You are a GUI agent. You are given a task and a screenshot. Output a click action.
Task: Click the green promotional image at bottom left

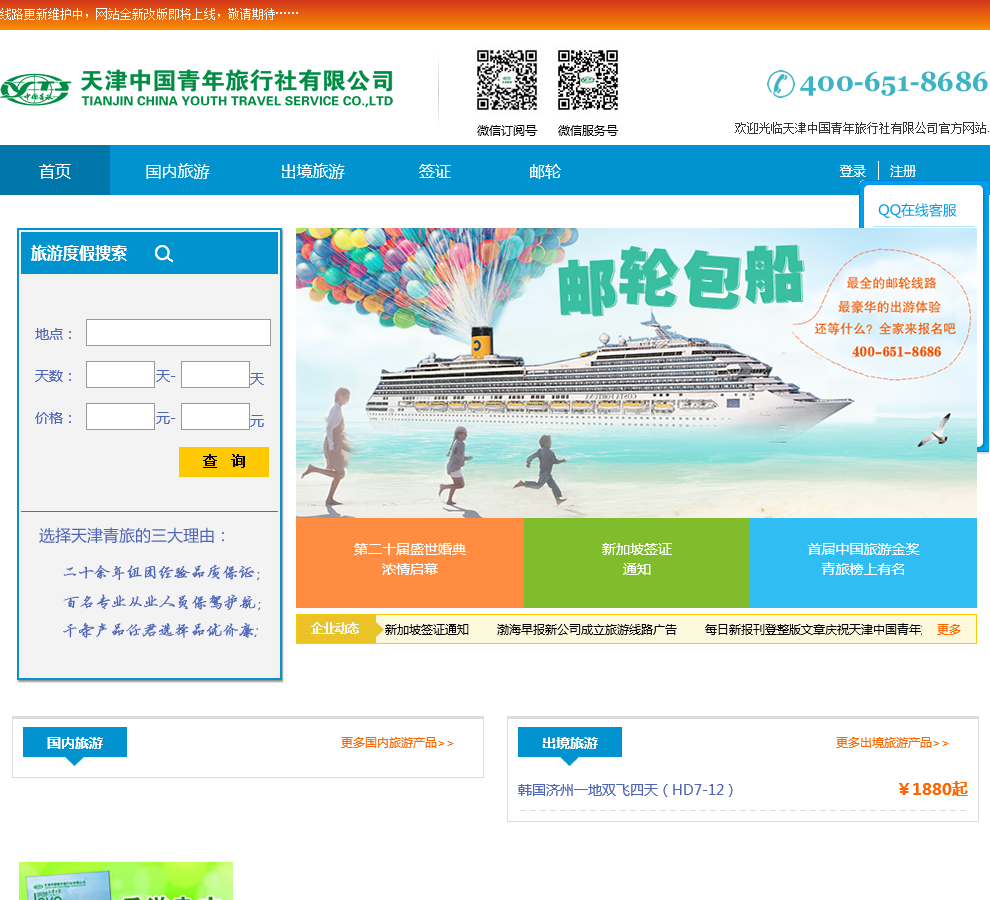(126, 881)
